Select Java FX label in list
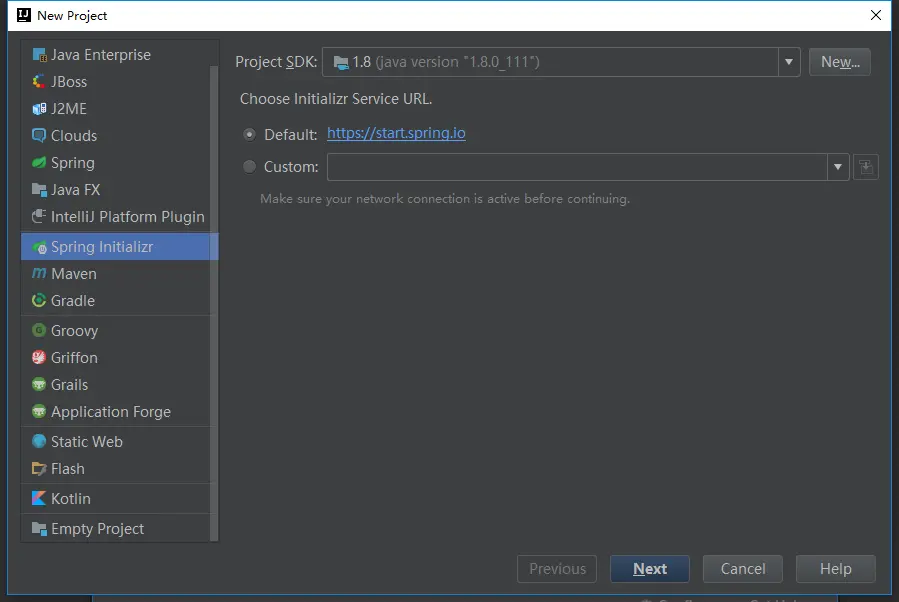The height and width of the screenshot is (602, 899). tap(76, 190)
